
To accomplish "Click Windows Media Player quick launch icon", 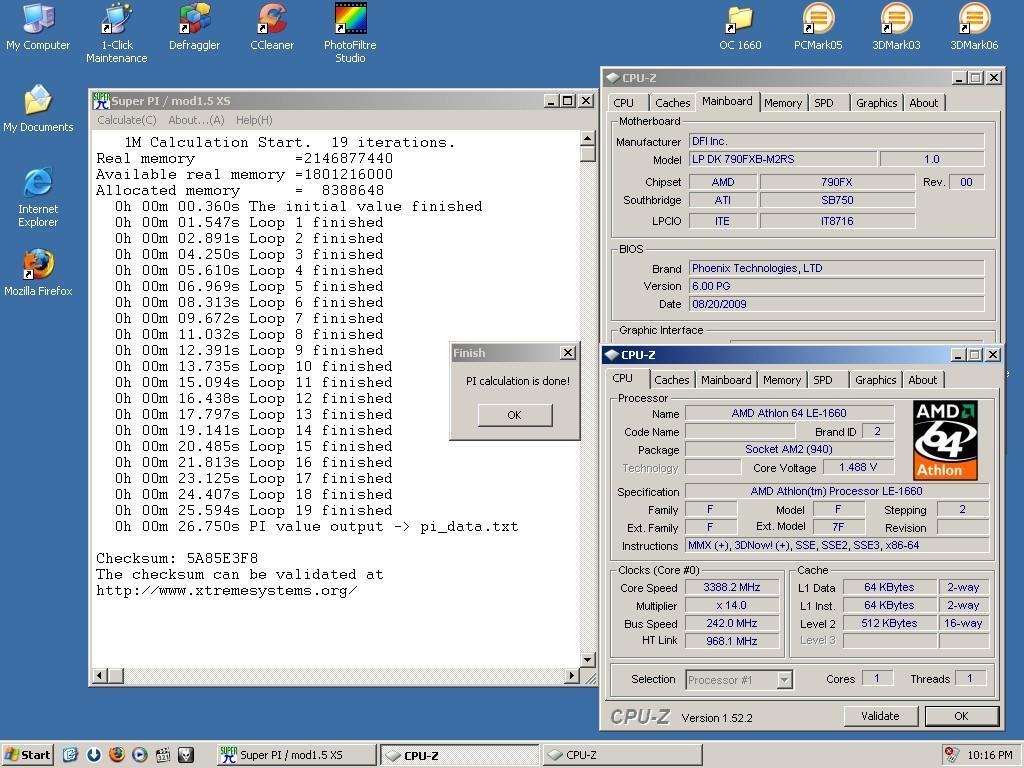I will pos(140,755).
